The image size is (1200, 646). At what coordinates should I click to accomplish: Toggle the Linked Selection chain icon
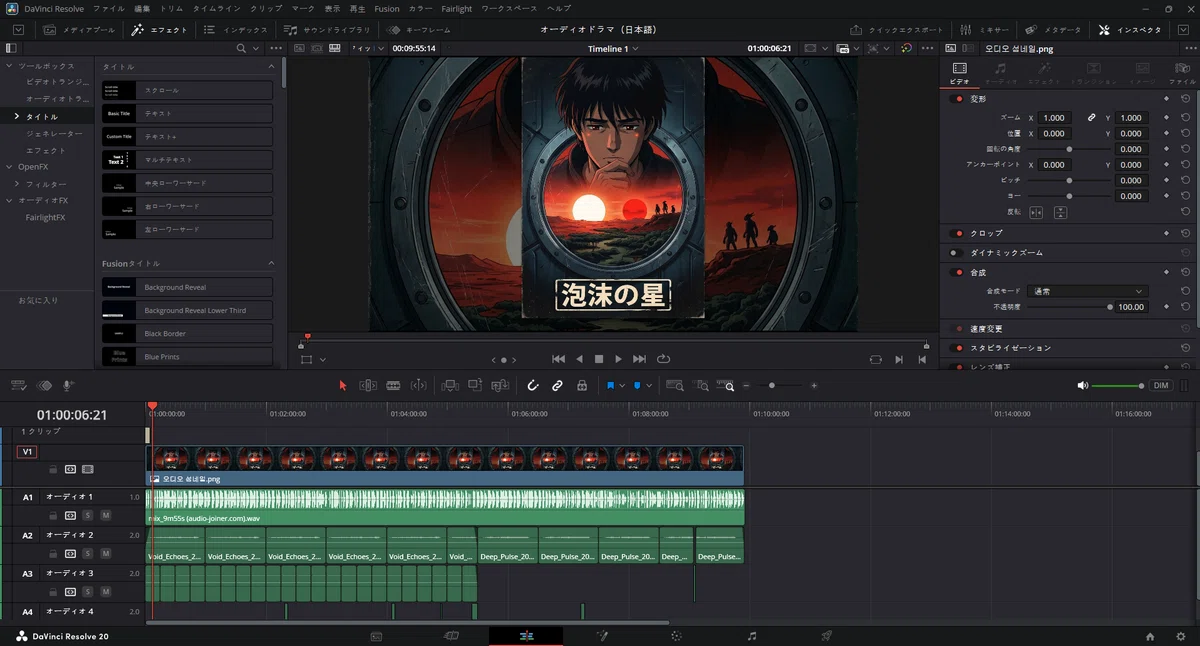557,385
